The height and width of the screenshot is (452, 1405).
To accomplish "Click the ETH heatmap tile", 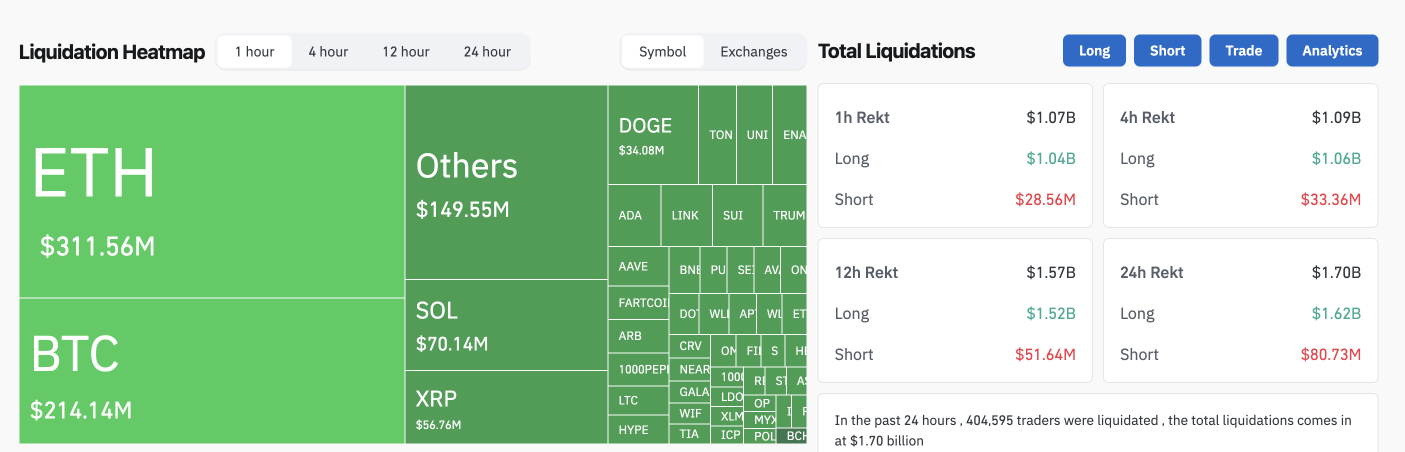I will click(x=211, y=191).
